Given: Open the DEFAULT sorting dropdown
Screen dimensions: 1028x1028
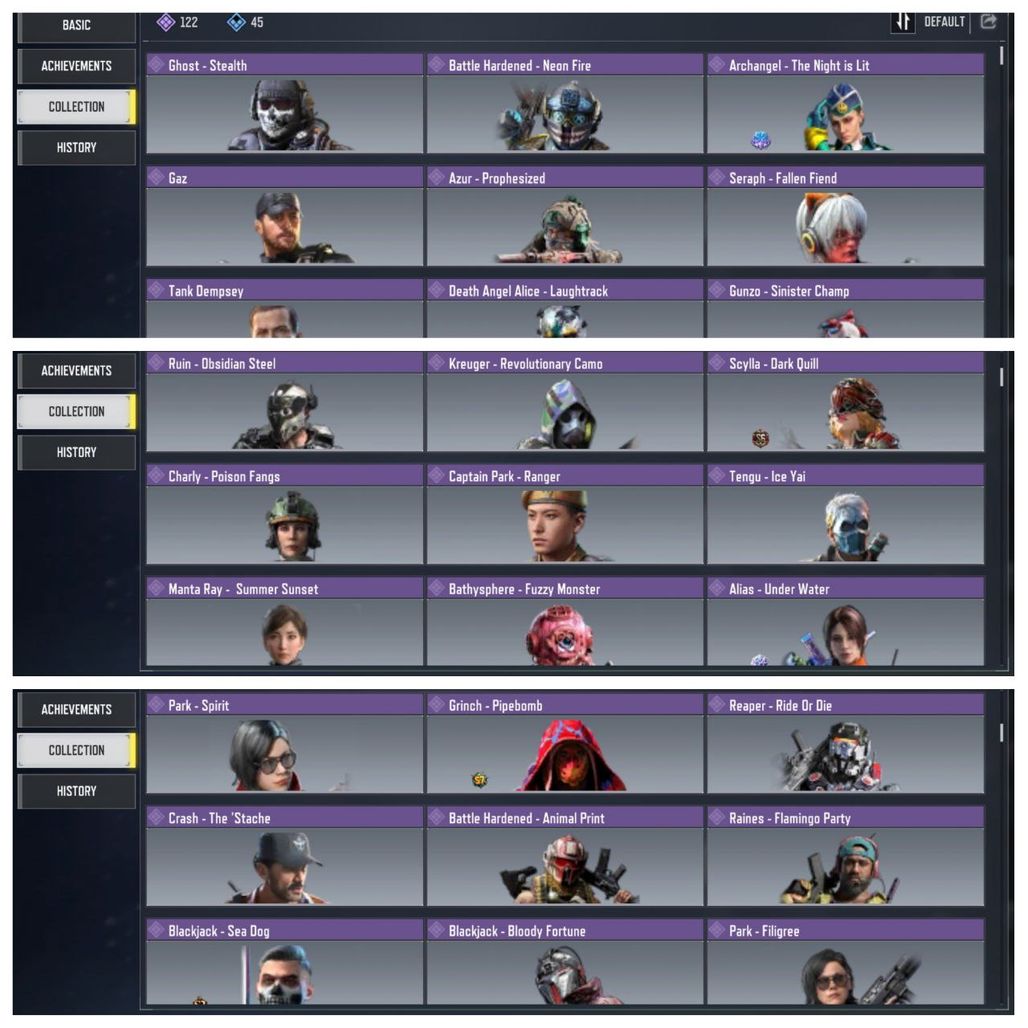Looking at the screenshot, I should (944, 22).
